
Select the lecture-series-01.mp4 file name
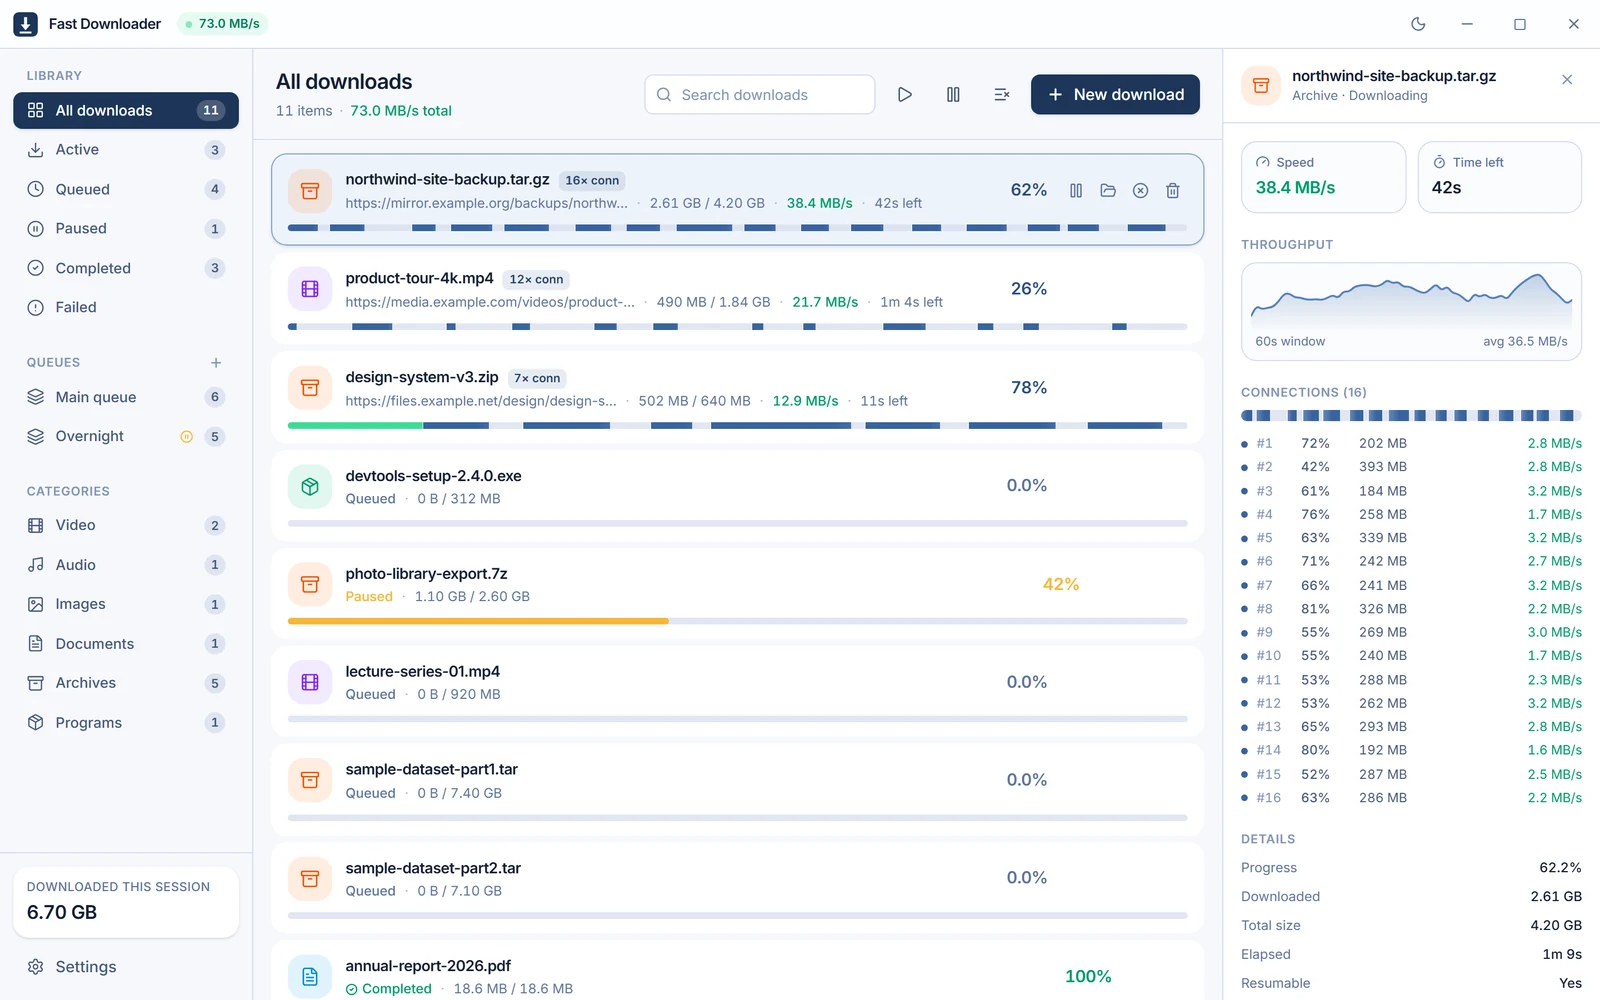click(423, 672)
